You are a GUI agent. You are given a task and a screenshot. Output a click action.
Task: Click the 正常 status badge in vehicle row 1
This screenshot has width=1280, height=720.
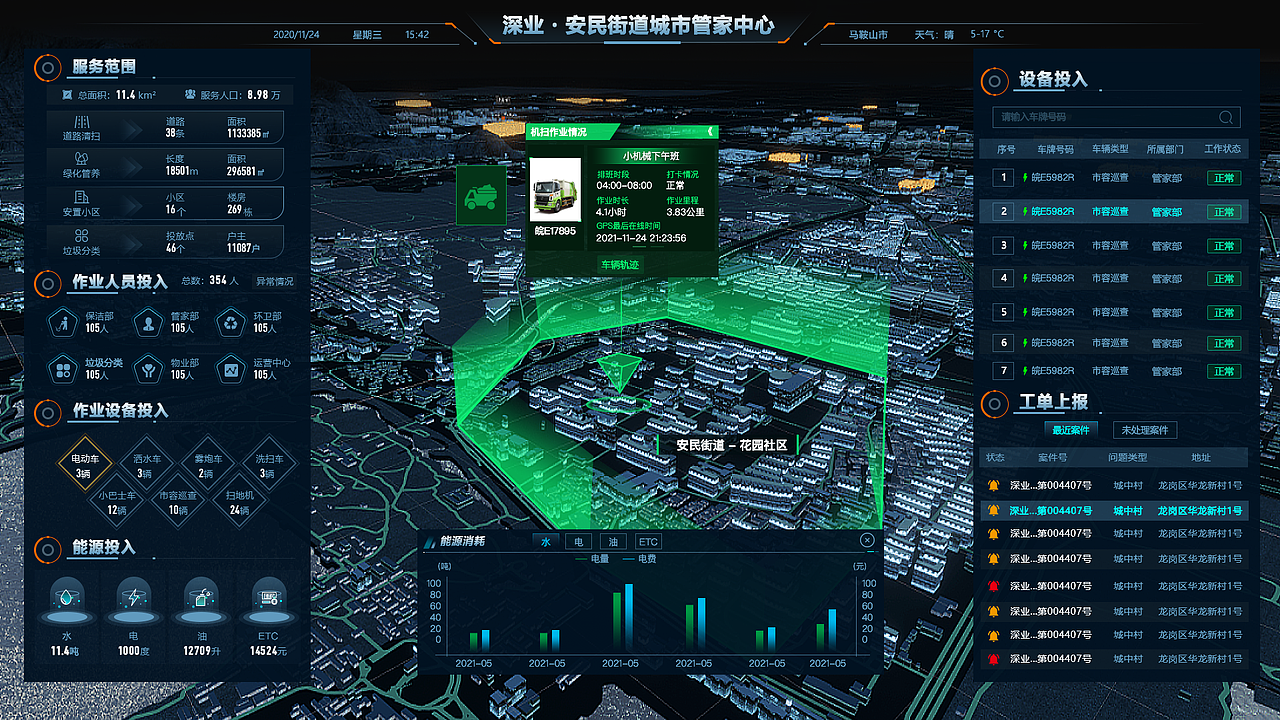pyautogui.click(x=1224, y=178)
